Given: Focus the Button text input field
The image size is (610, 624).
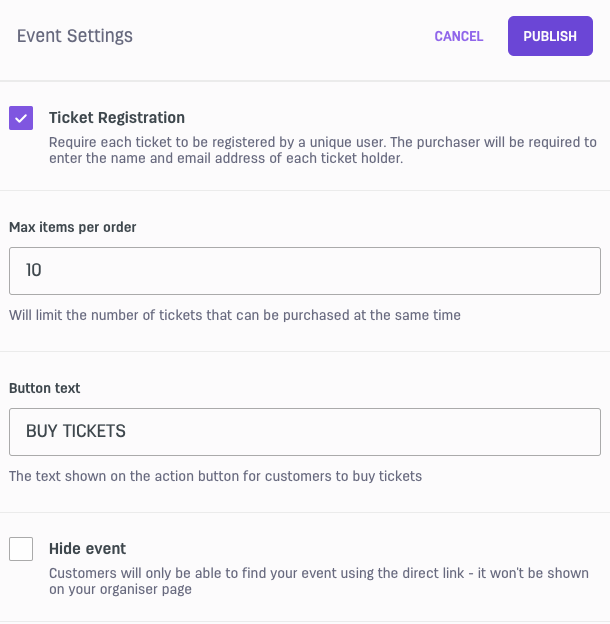Looking at the screenshot, I should [305, 432].
